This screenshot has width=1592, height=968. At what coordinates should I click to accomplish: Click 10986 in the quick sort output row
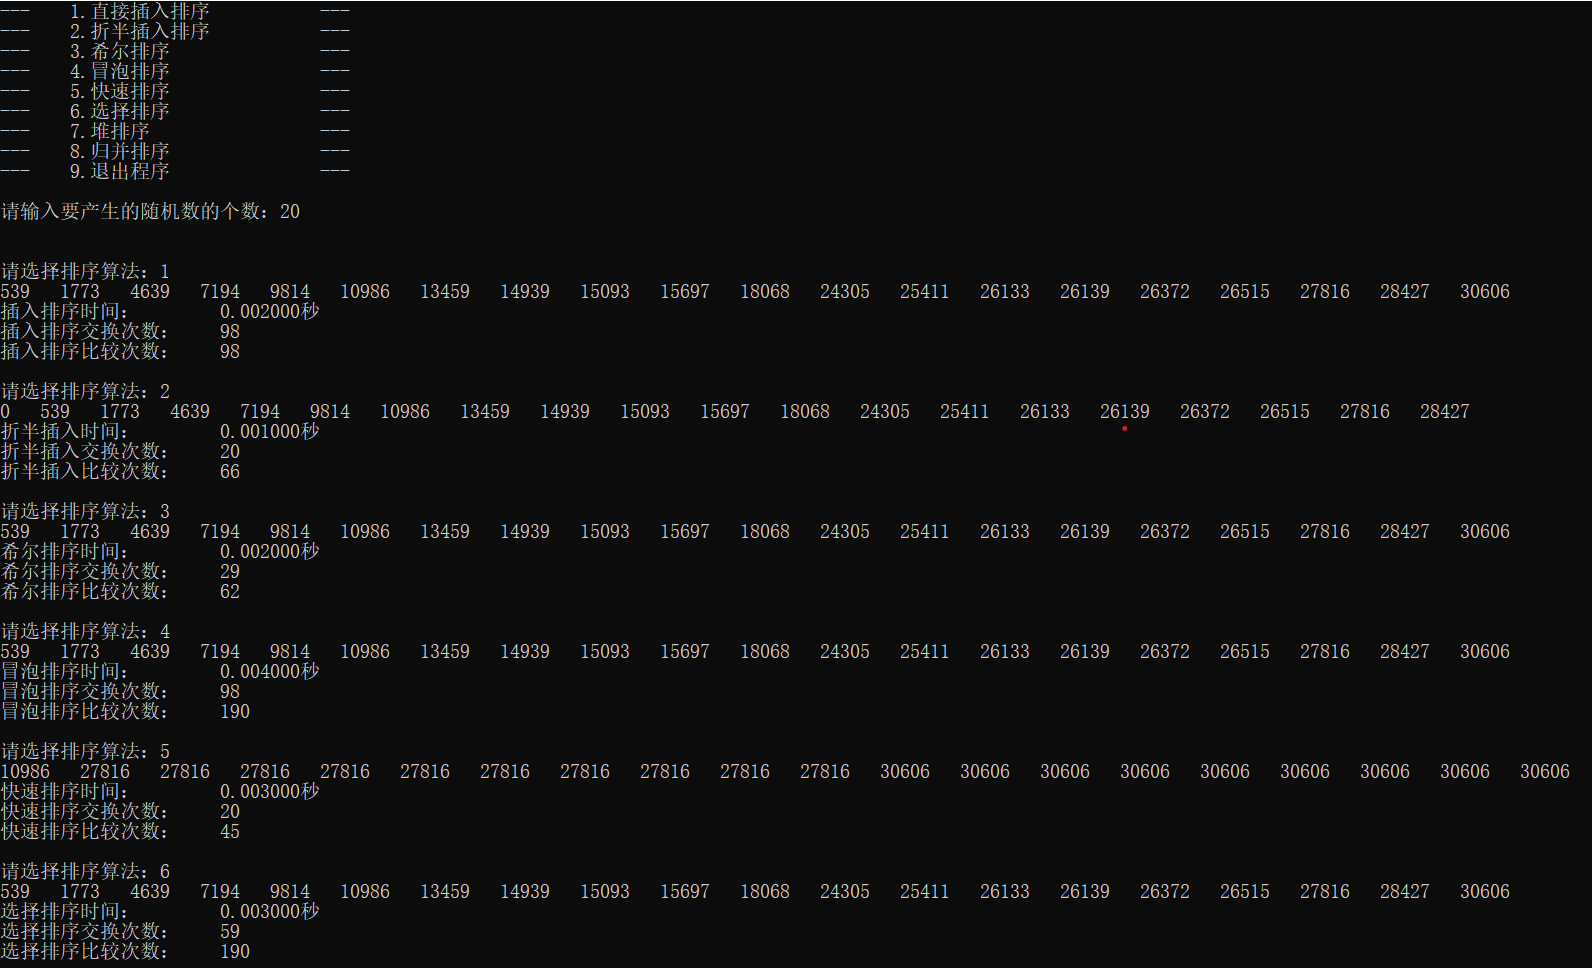point(25,771)
